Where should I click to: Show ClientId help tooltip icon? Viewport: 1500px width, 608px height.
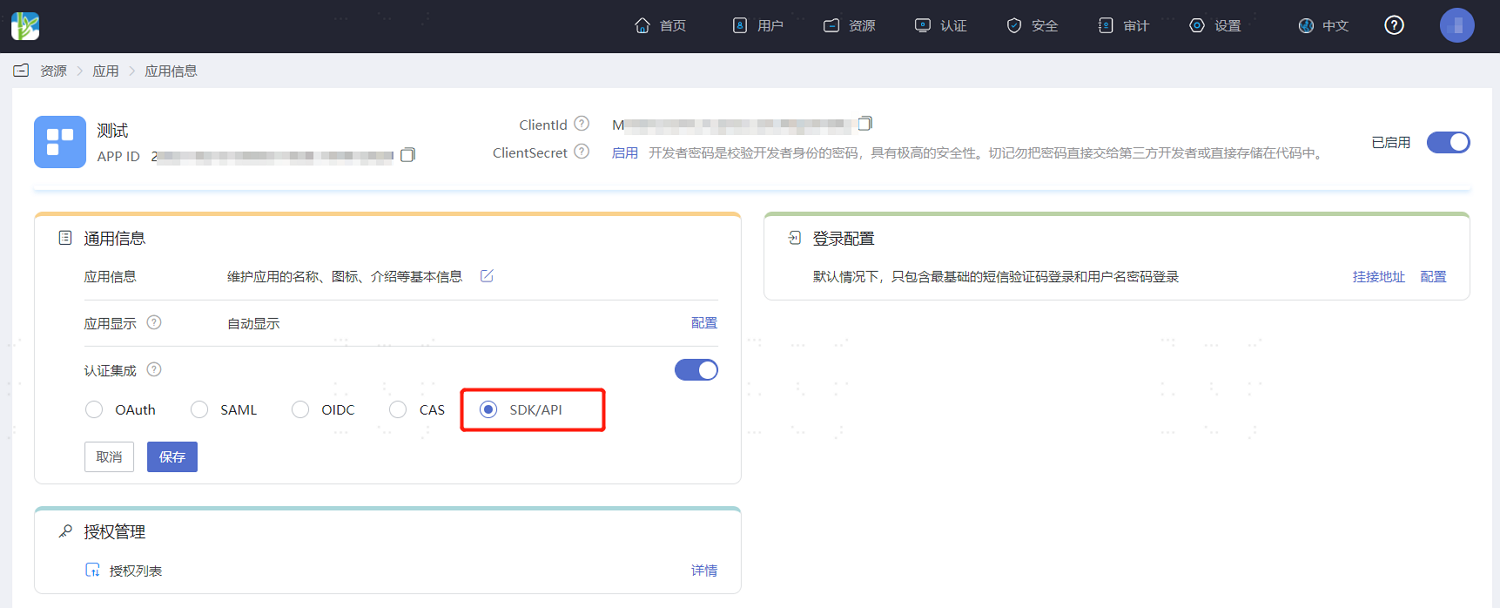pyautogui.click(x=581, y=125)
